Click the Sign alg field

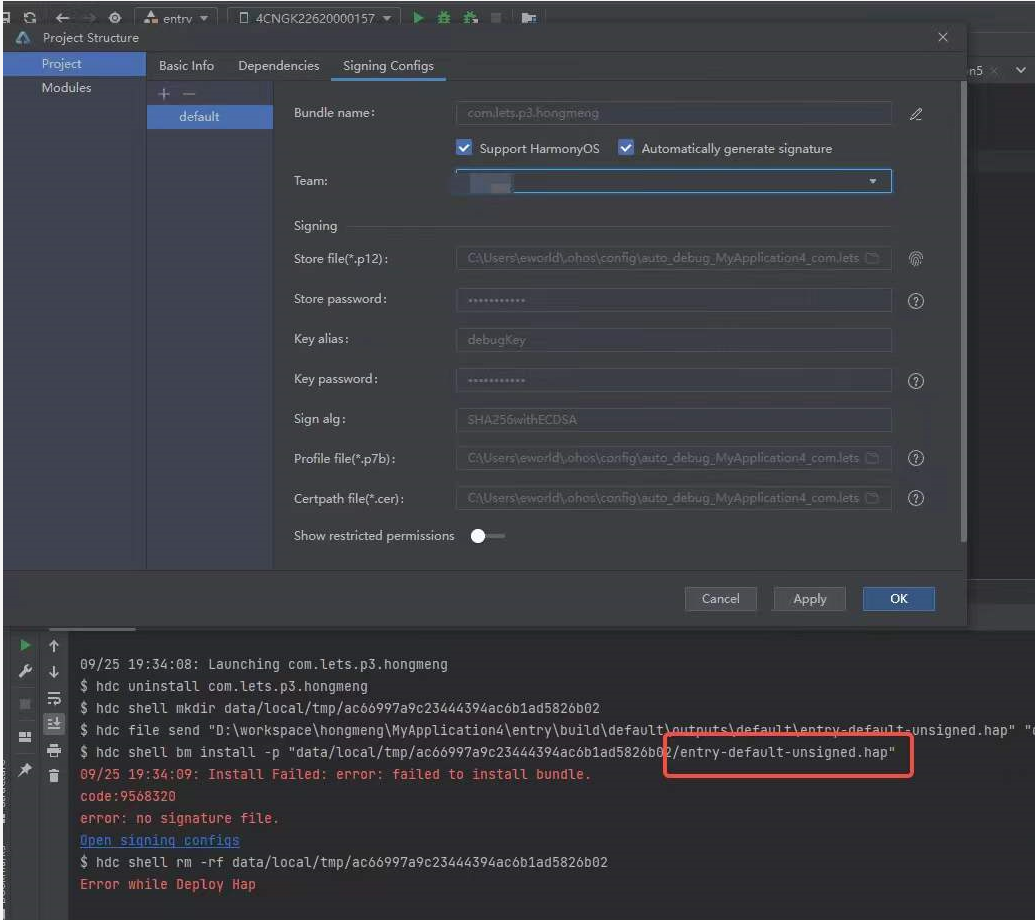673,420
